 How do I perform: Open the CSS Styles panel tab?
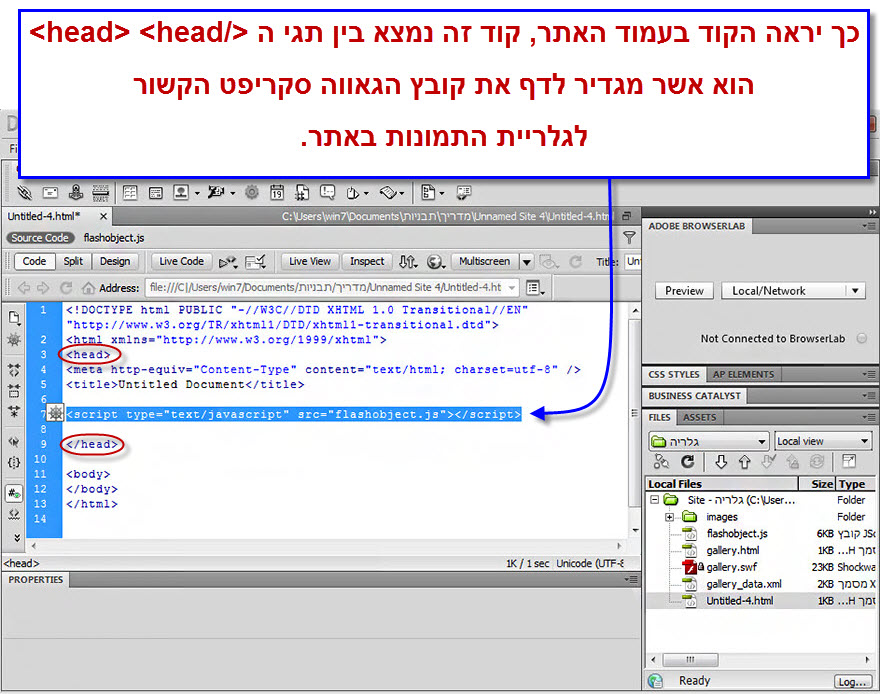pyautogui.click(x=673, y=374)
